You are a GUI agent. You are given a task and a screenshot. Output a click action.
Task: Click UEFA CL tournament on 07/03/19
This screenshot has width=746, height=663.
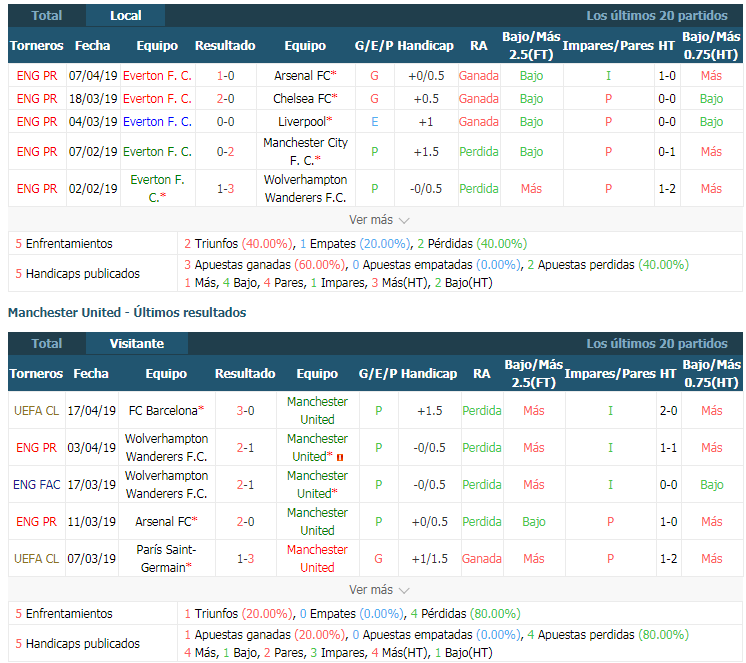point(36,558)
